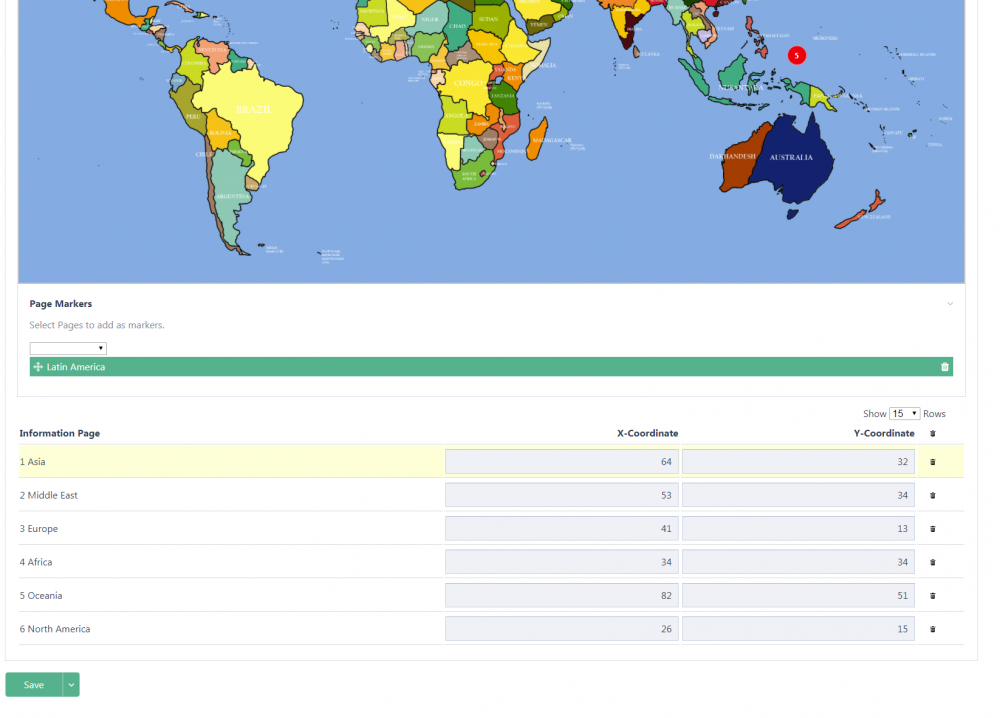This screenshot has height=718, width=1000.
Task: Edit Y-Coordinate field for Oceania
Action: point(798,596)
